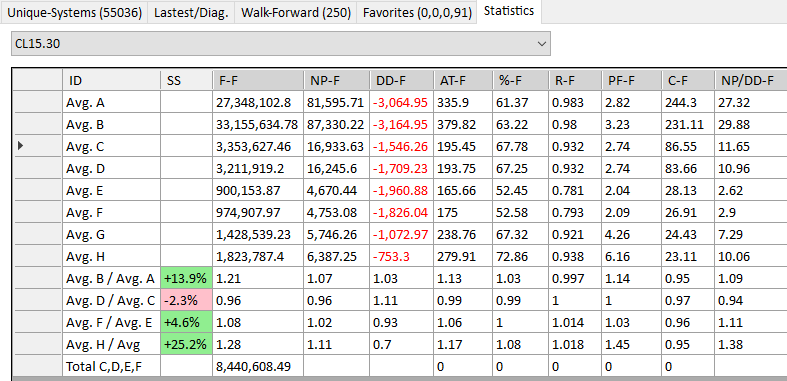Click the current-row arrow indicator beside Avg. C
Screen dimensions: 787x381
(x=21, y=146)
